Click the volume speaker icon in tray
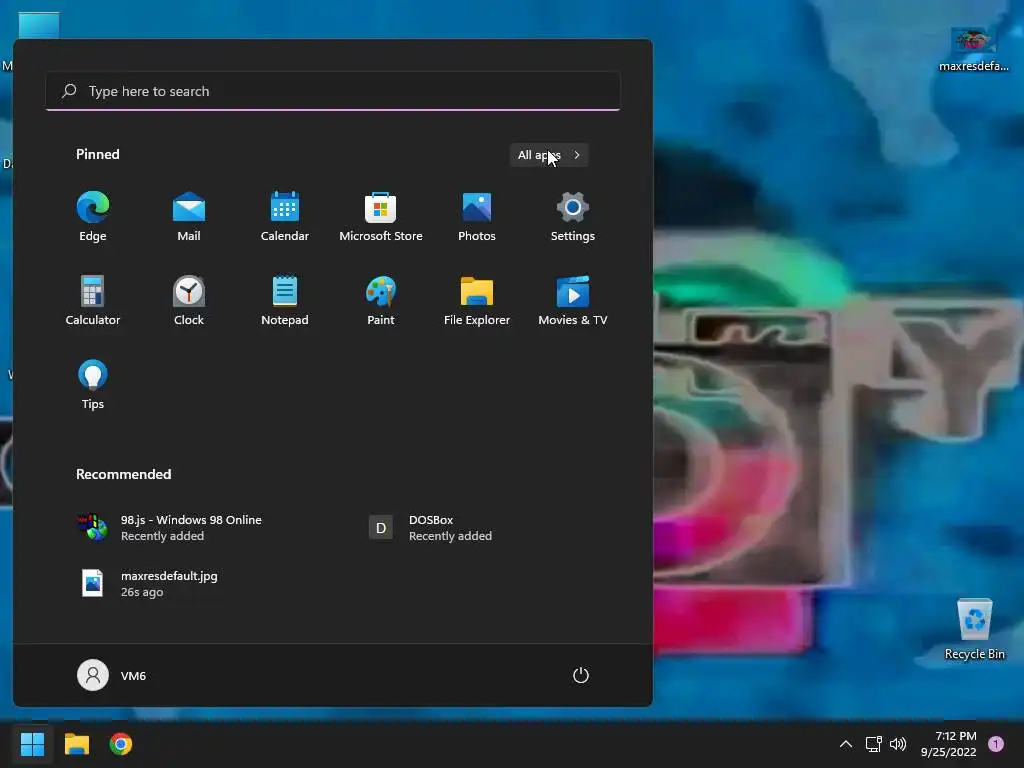 tap(898, 744)
